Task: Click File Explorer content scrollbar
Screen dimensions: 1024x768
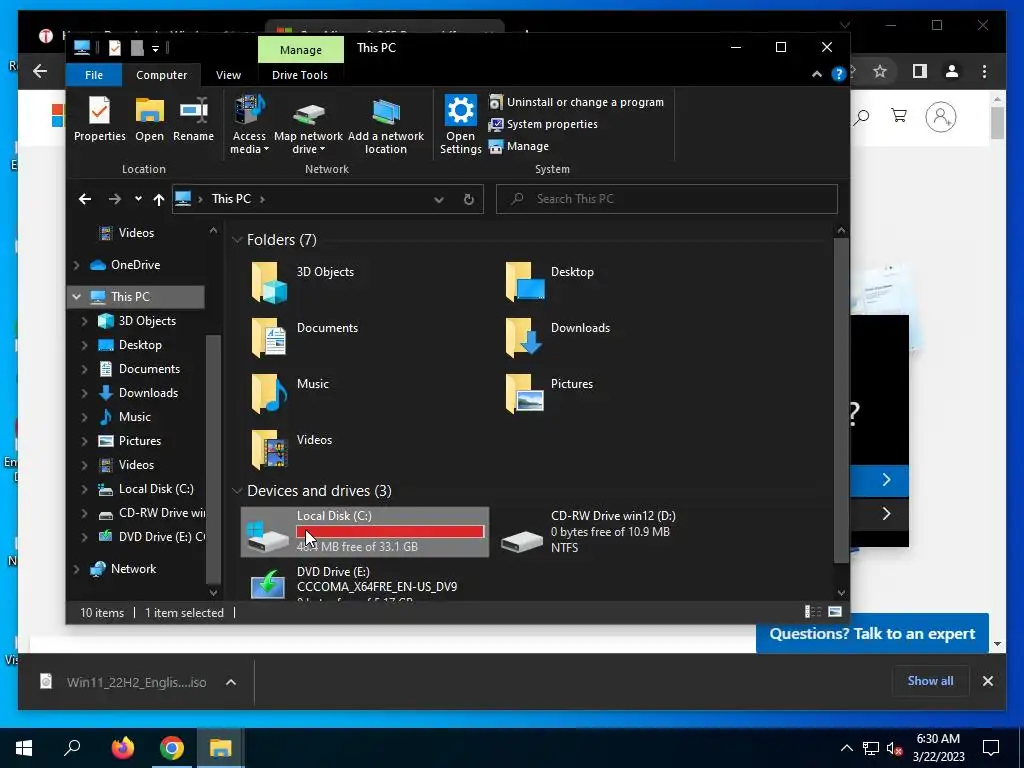Action: 841,400
